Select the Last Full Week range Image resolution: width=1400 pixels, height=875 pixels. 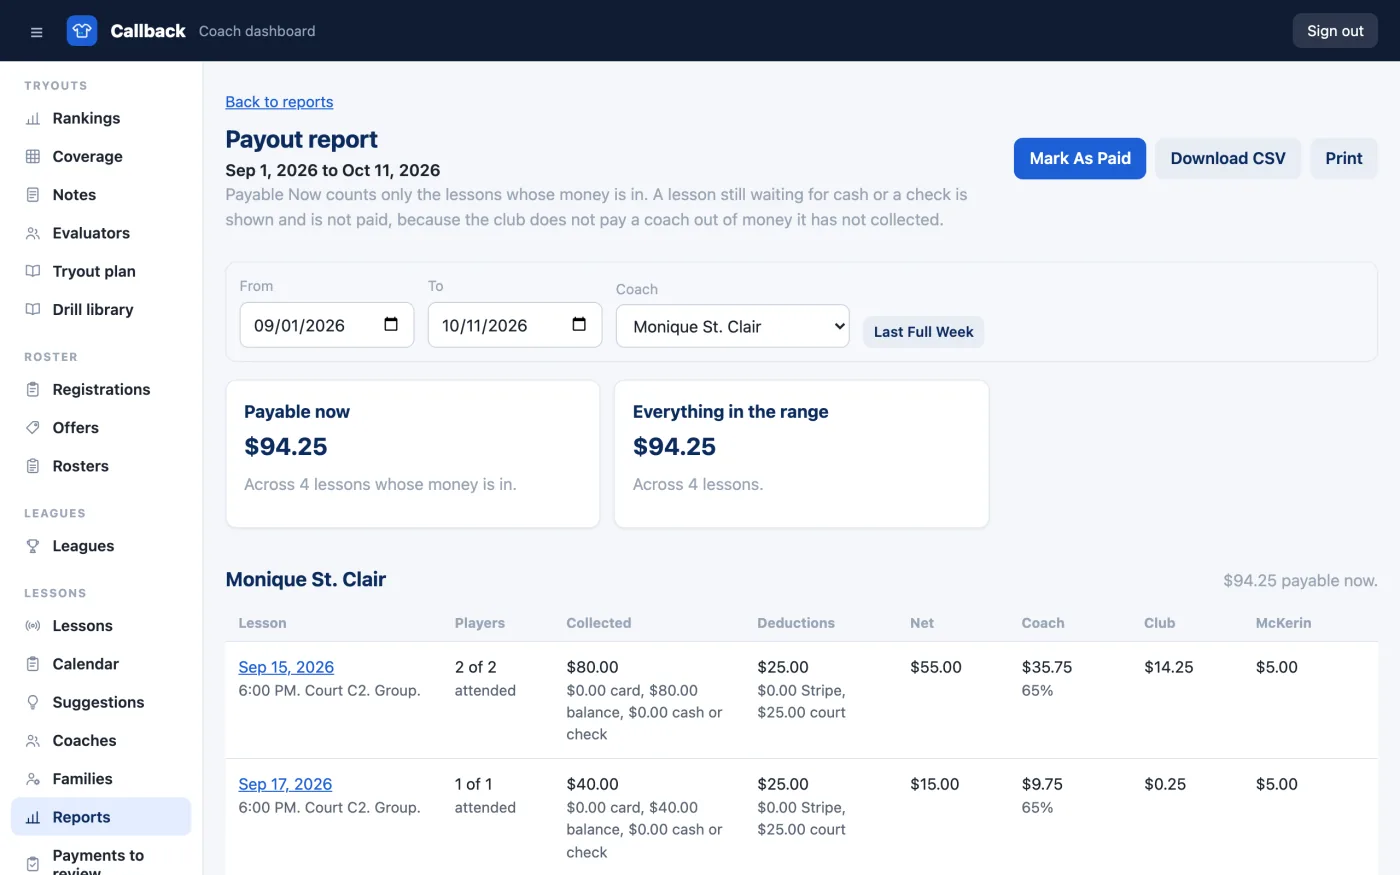[923, 332]
